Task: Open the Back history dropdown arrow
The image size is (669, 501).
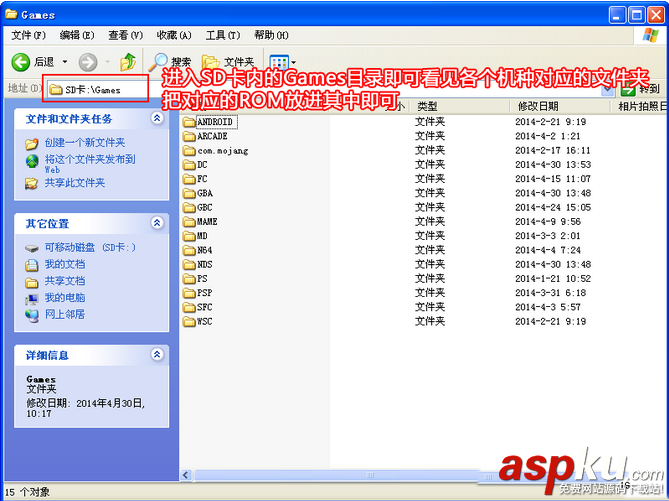Action: (x=65, y=62)
